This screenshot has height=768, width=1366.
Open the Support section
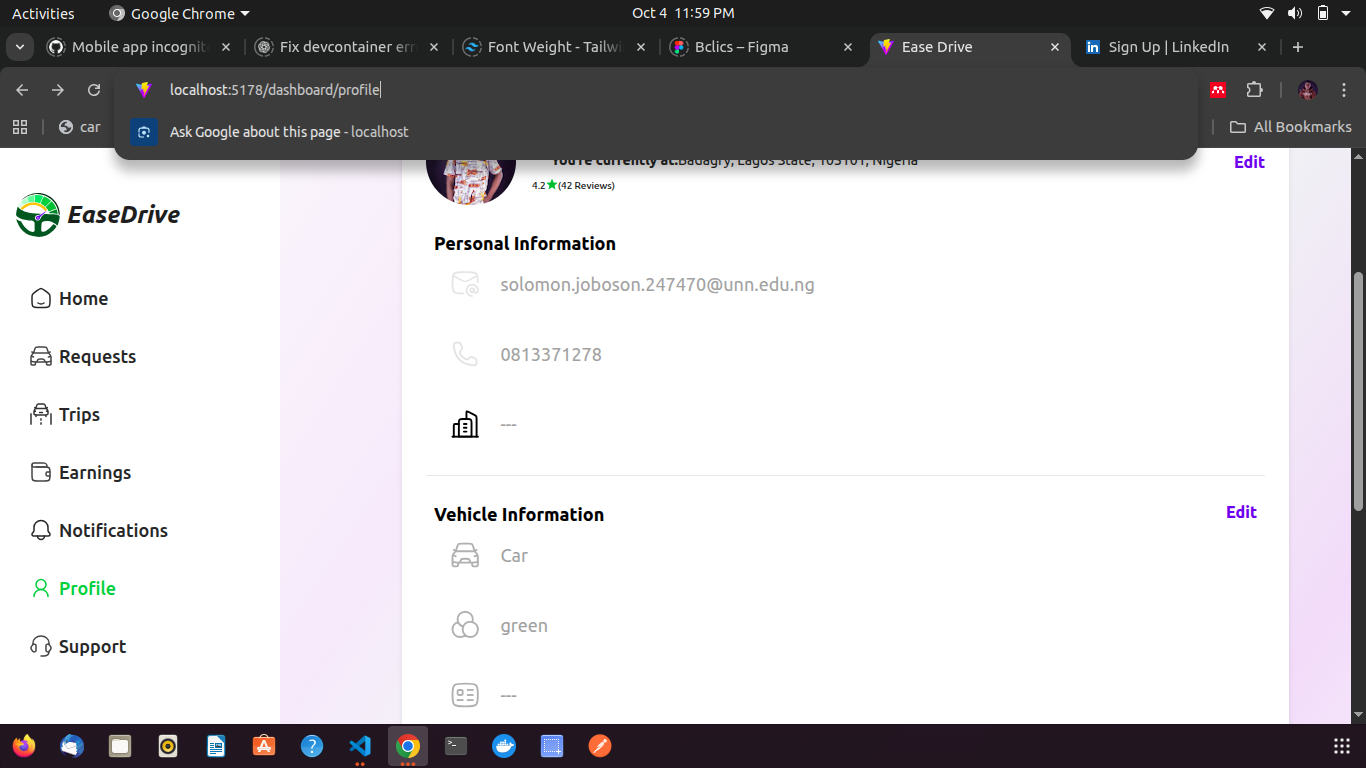click(78, 647)
